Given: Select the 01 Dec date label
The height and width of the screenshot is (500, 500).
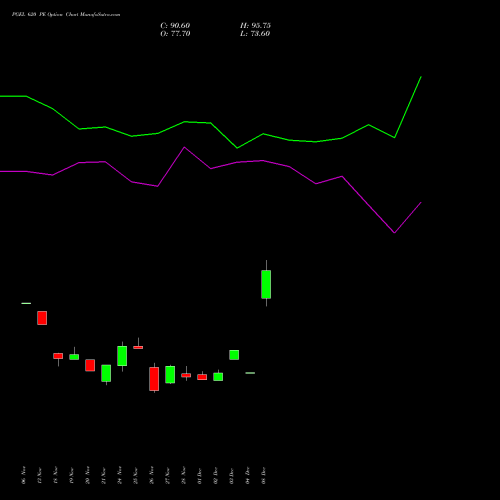Looking at the screenshot, I should pyautogui.click(x=200, y=475).
